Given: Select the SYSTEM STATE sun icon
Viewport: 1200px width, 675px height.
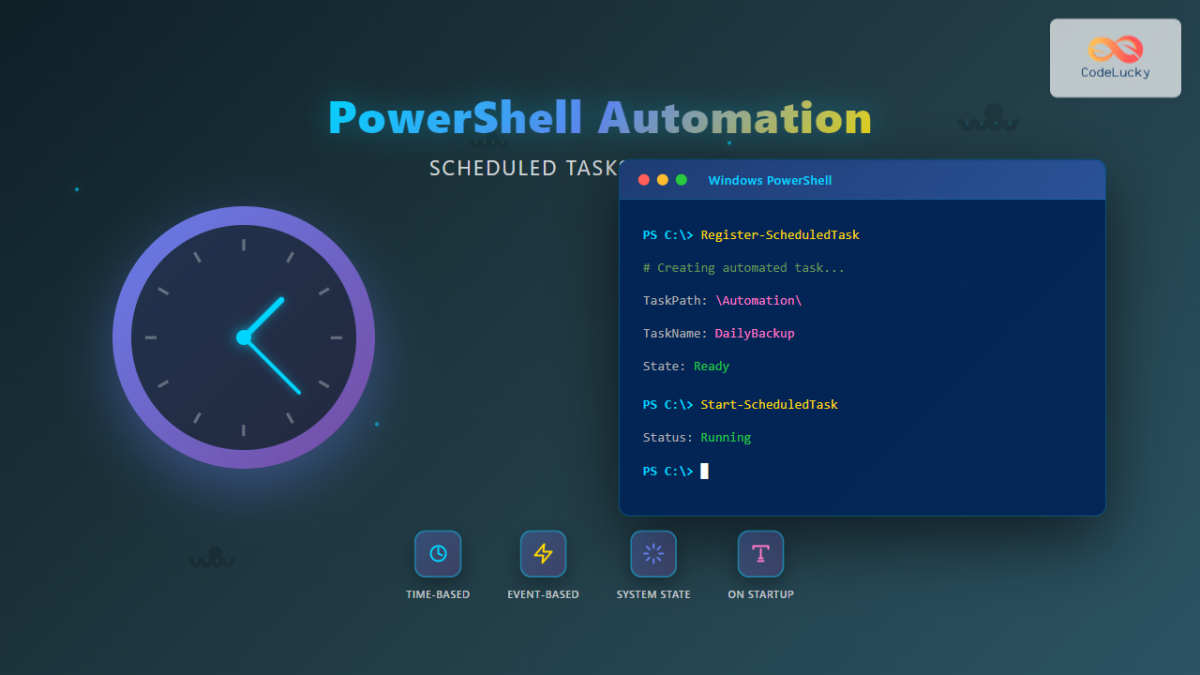Looking at the screenshot, I should [652, 553].
